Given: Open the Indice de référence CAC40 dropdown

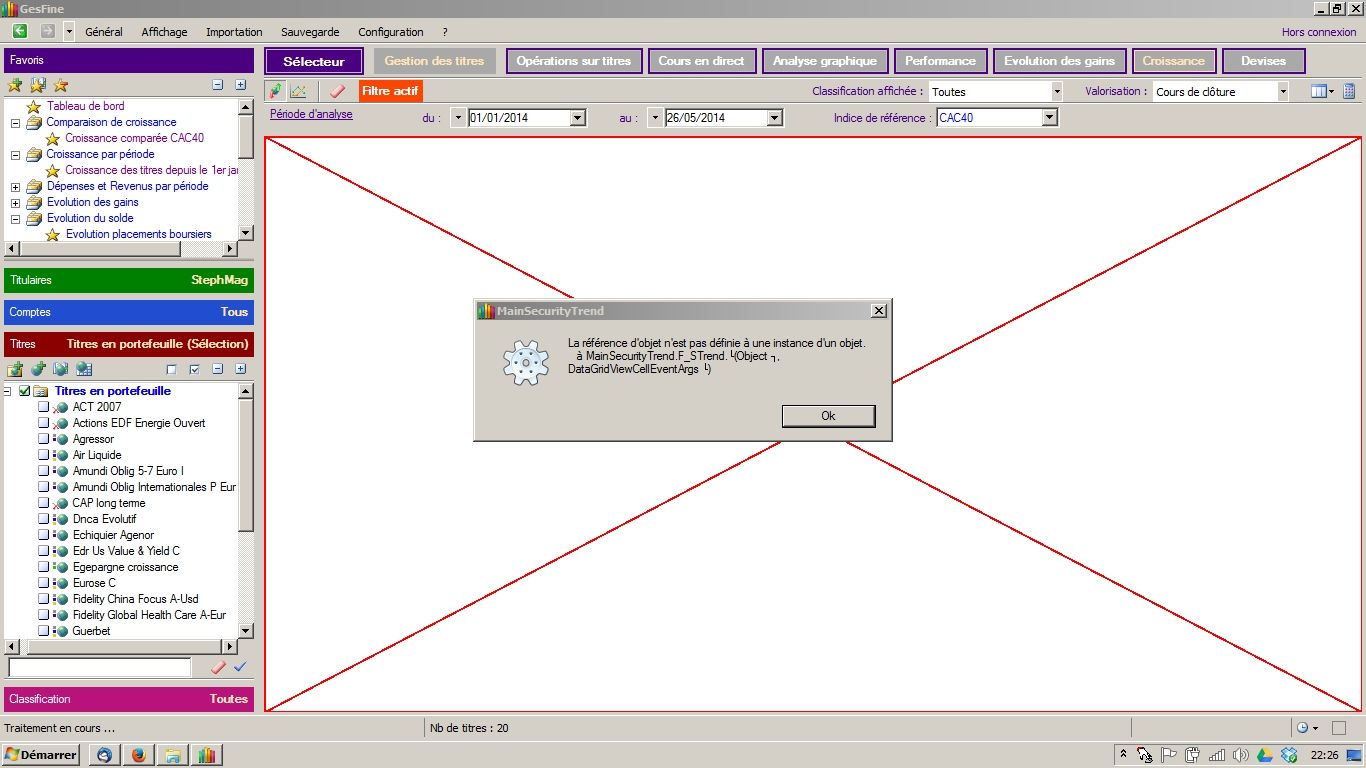Looking at the screenshot, I should point(1049,118).
